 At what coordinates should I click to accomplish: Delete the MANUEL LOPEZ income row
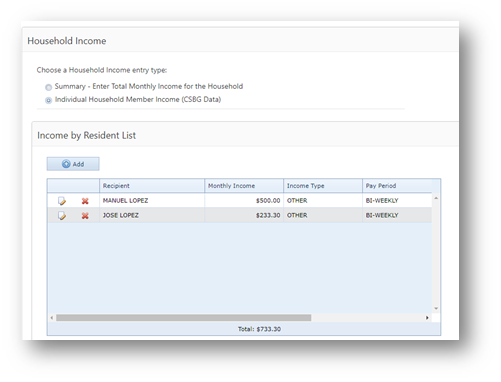click(85, 201)
